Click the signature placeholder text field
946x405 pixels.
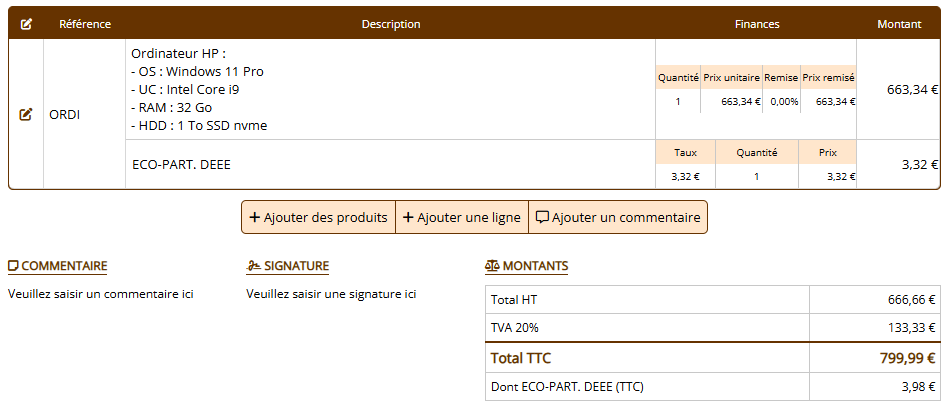(x=331, y=294)
